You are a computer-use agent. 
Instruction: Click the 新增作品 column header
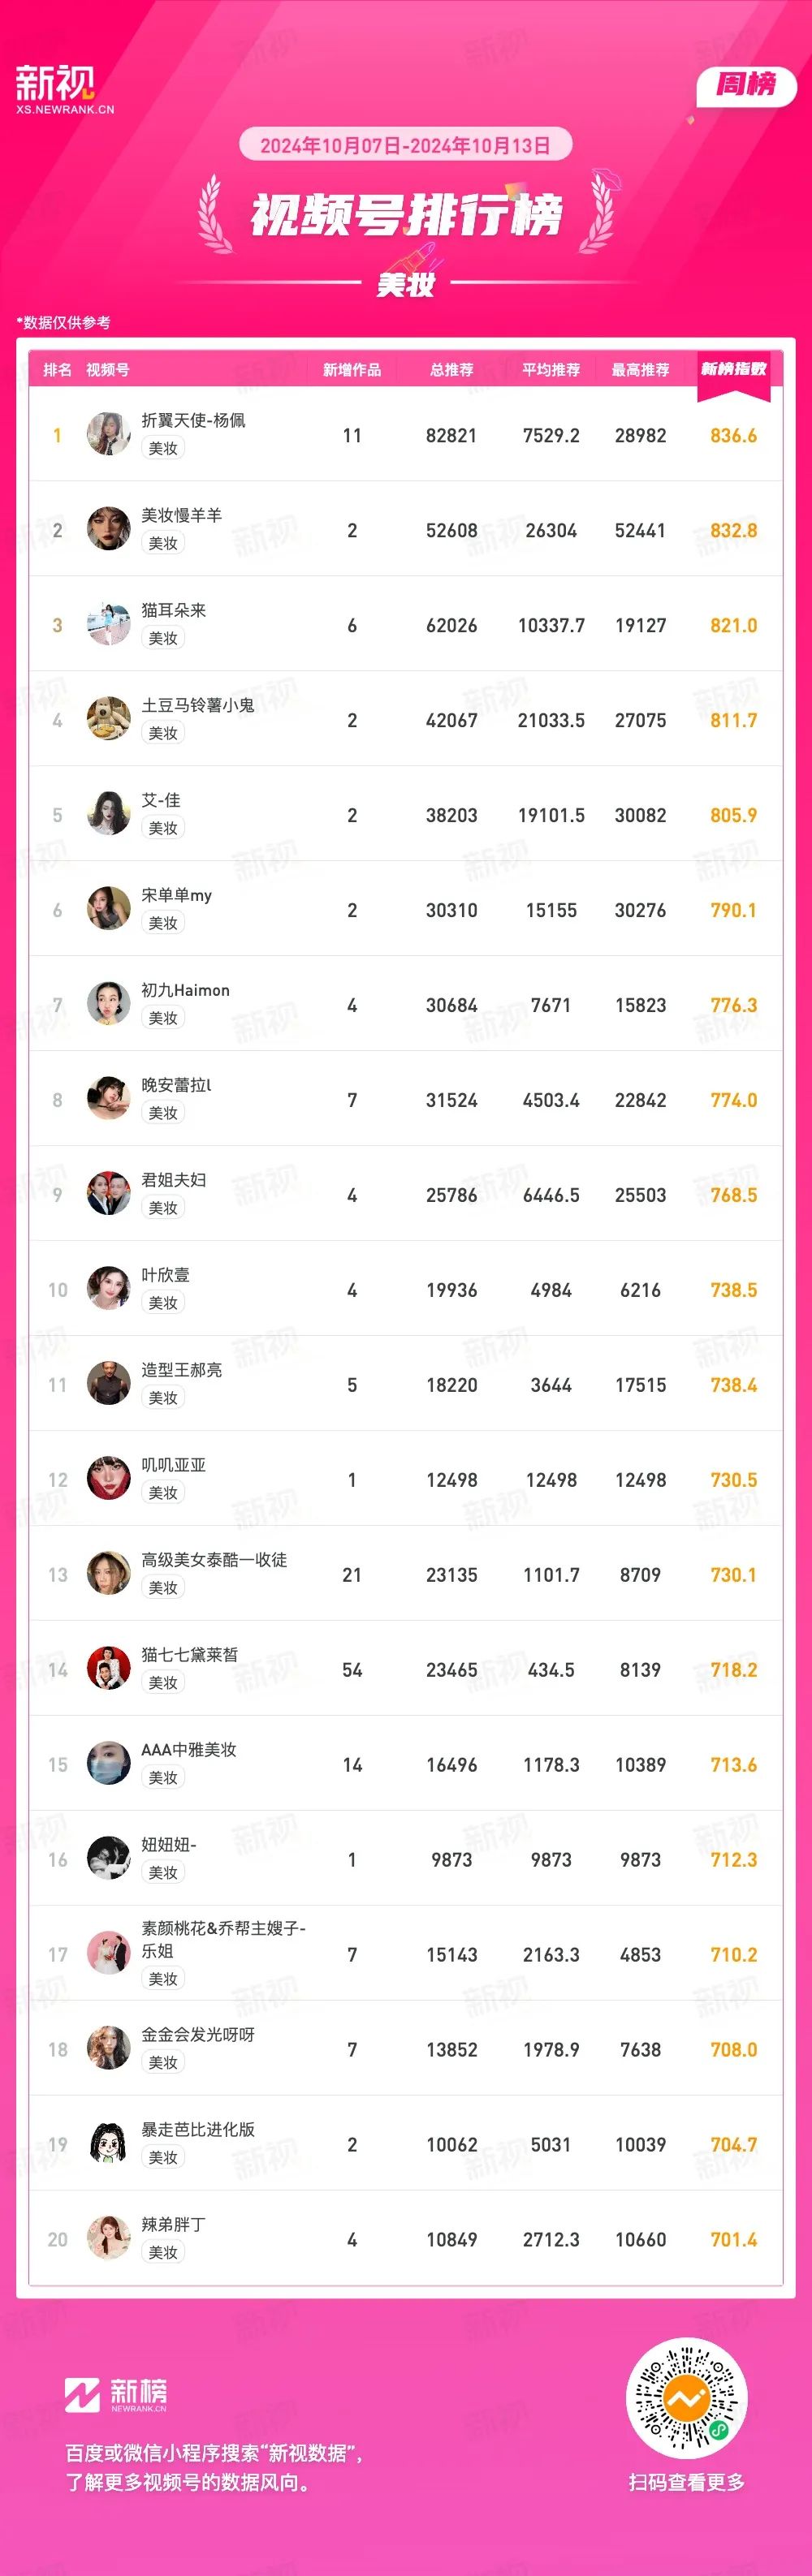point(352,370)
